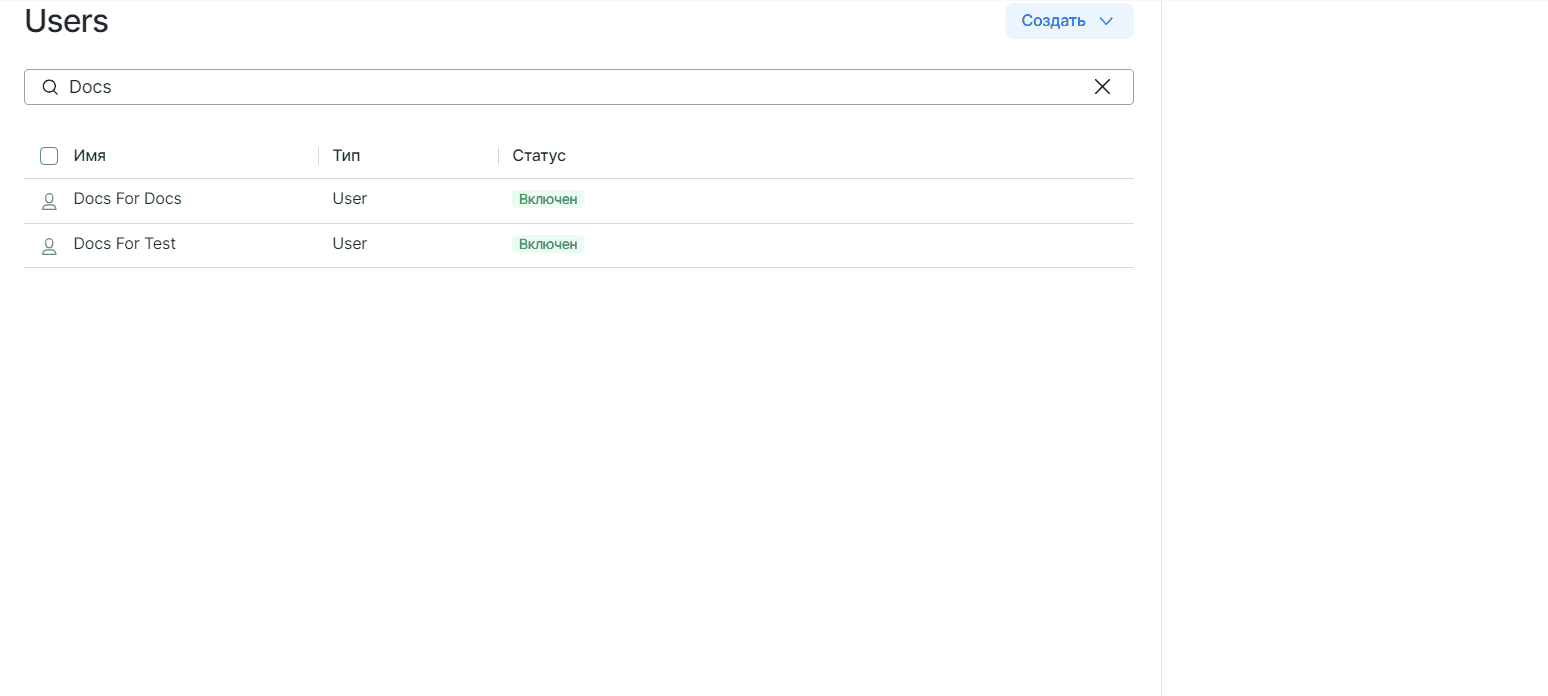Click the User type cell of Docs For Test

point(350,244)
